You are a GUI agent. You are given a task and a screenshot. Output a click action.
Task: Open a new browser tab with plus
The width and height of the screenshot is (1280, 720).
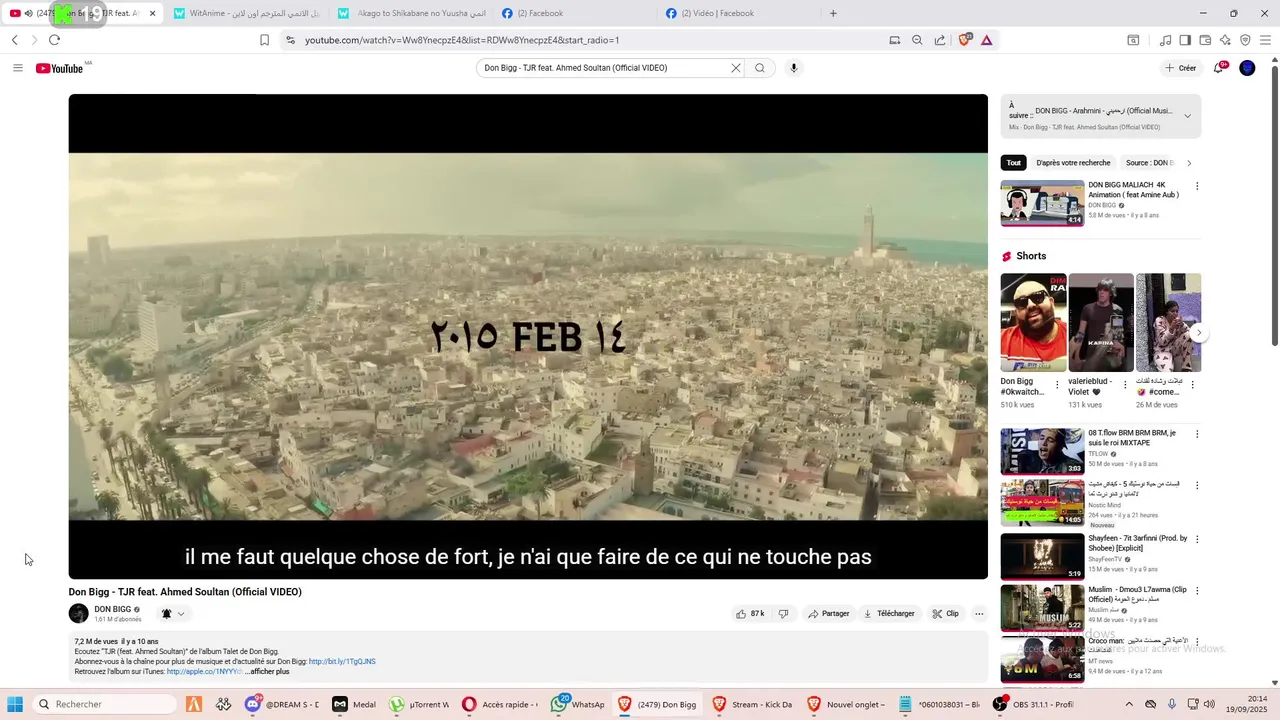(x=833, y=13)
